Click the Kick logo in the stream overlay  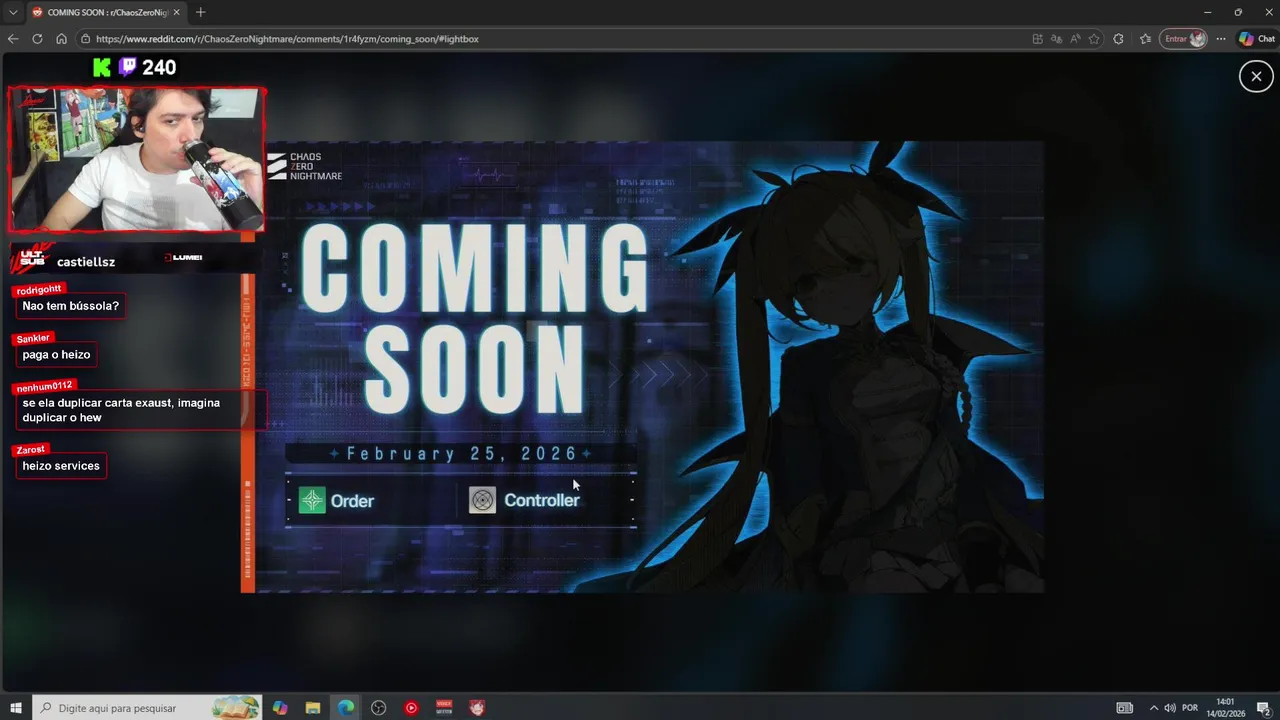click(x=102, y=67)
